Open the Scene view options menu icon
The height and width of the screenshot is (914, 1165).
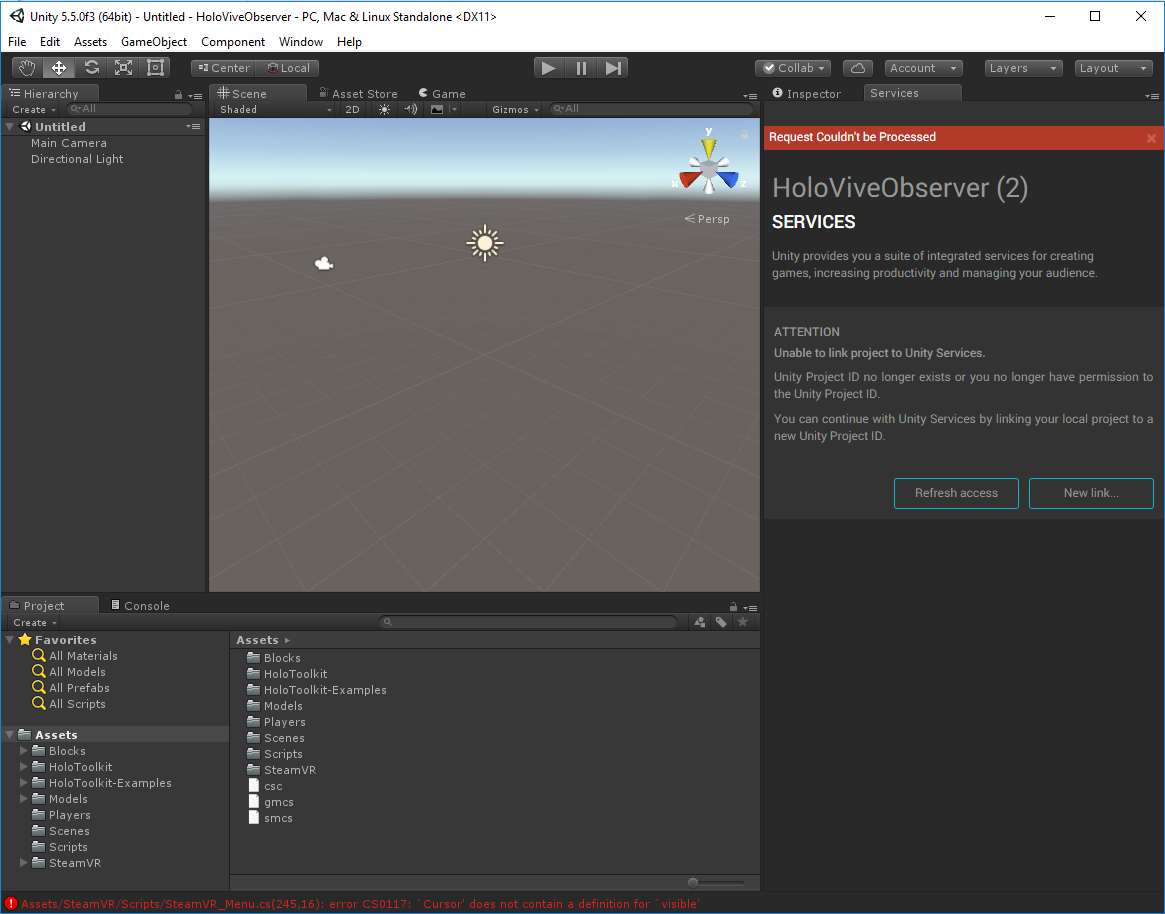click(x=749, y=96)
